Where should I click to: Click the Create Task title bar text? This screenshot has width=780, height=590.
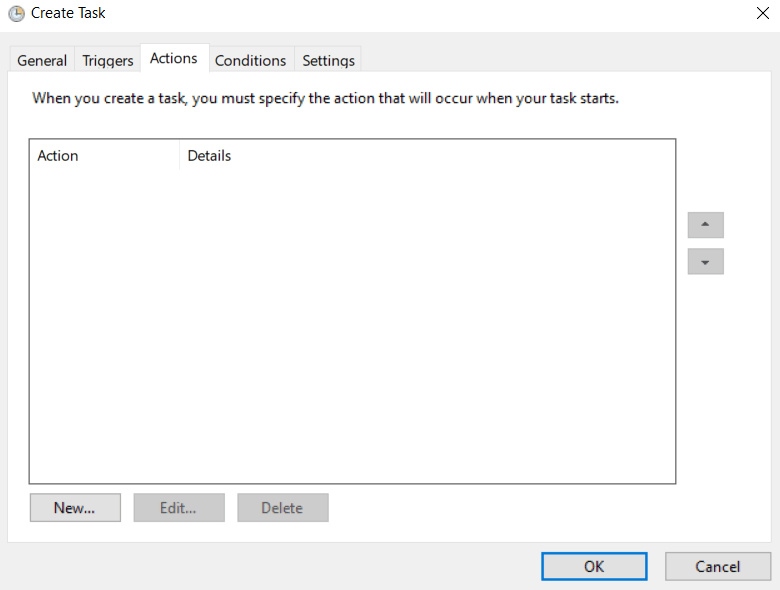pos(68,14)
